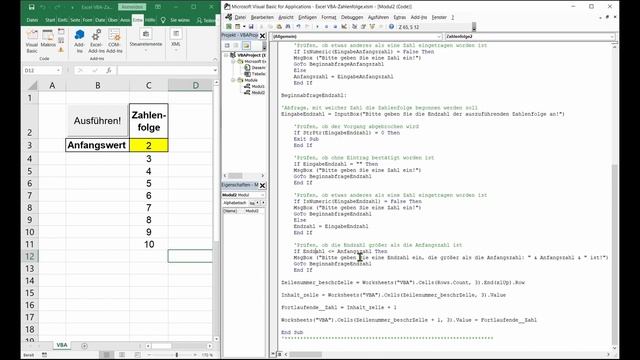Viewport: 640px width, 360px height.
Task: Open the Bearbeiten menu in VBA editor
Action: 262,17
